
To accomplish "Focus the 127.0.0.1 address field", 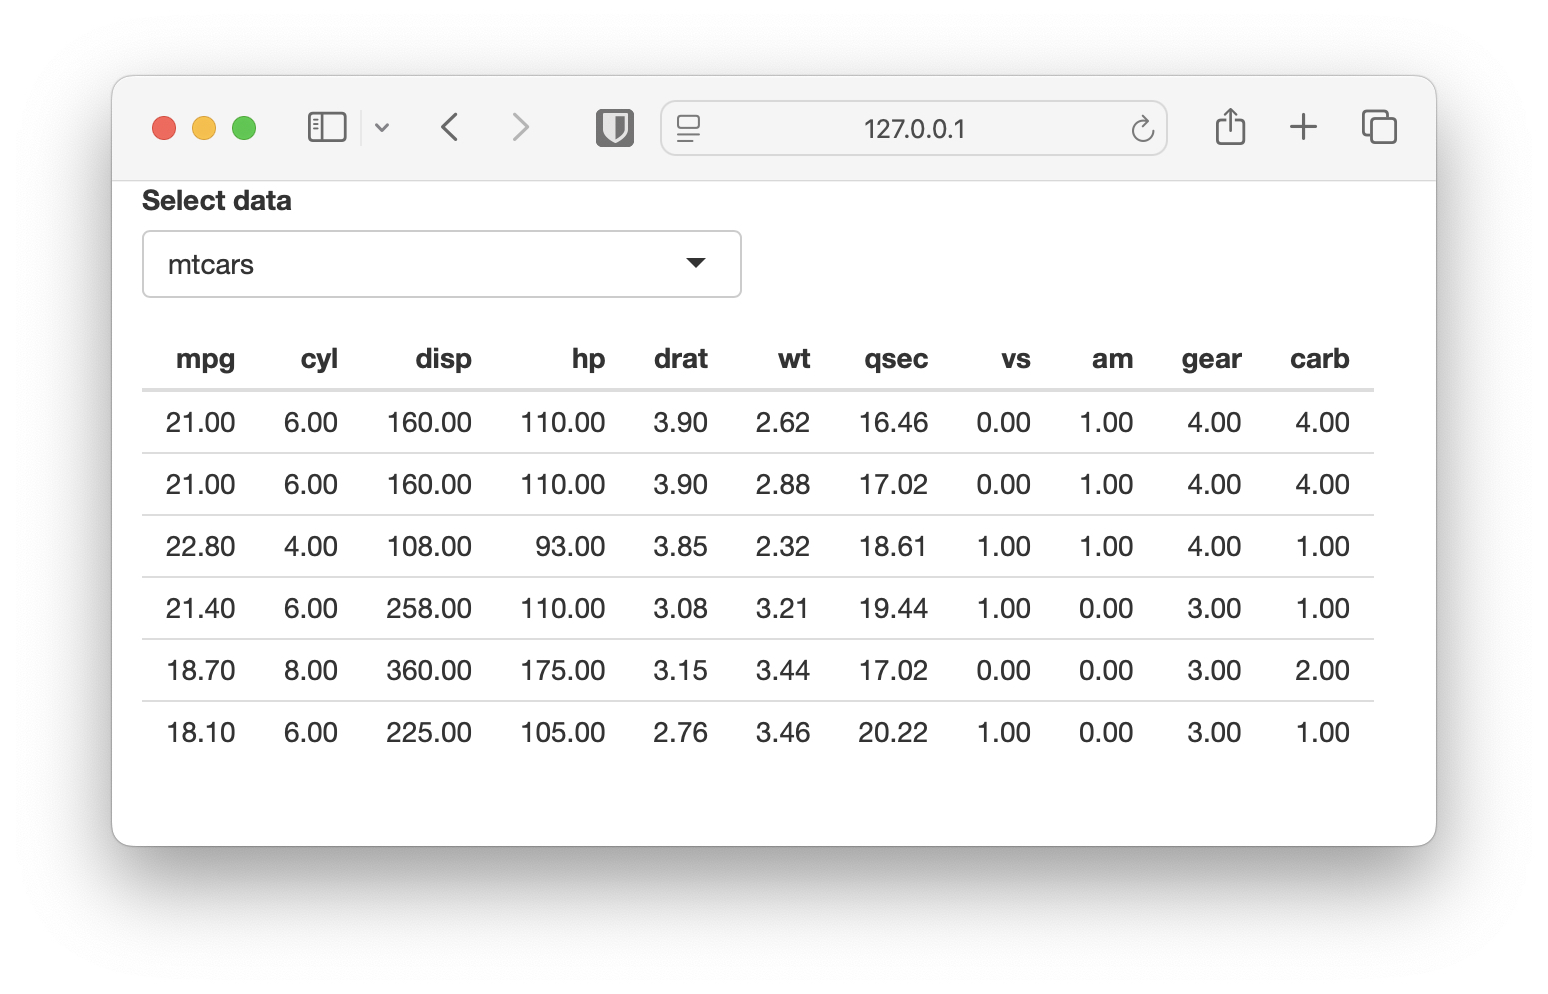I will (914, 128).
